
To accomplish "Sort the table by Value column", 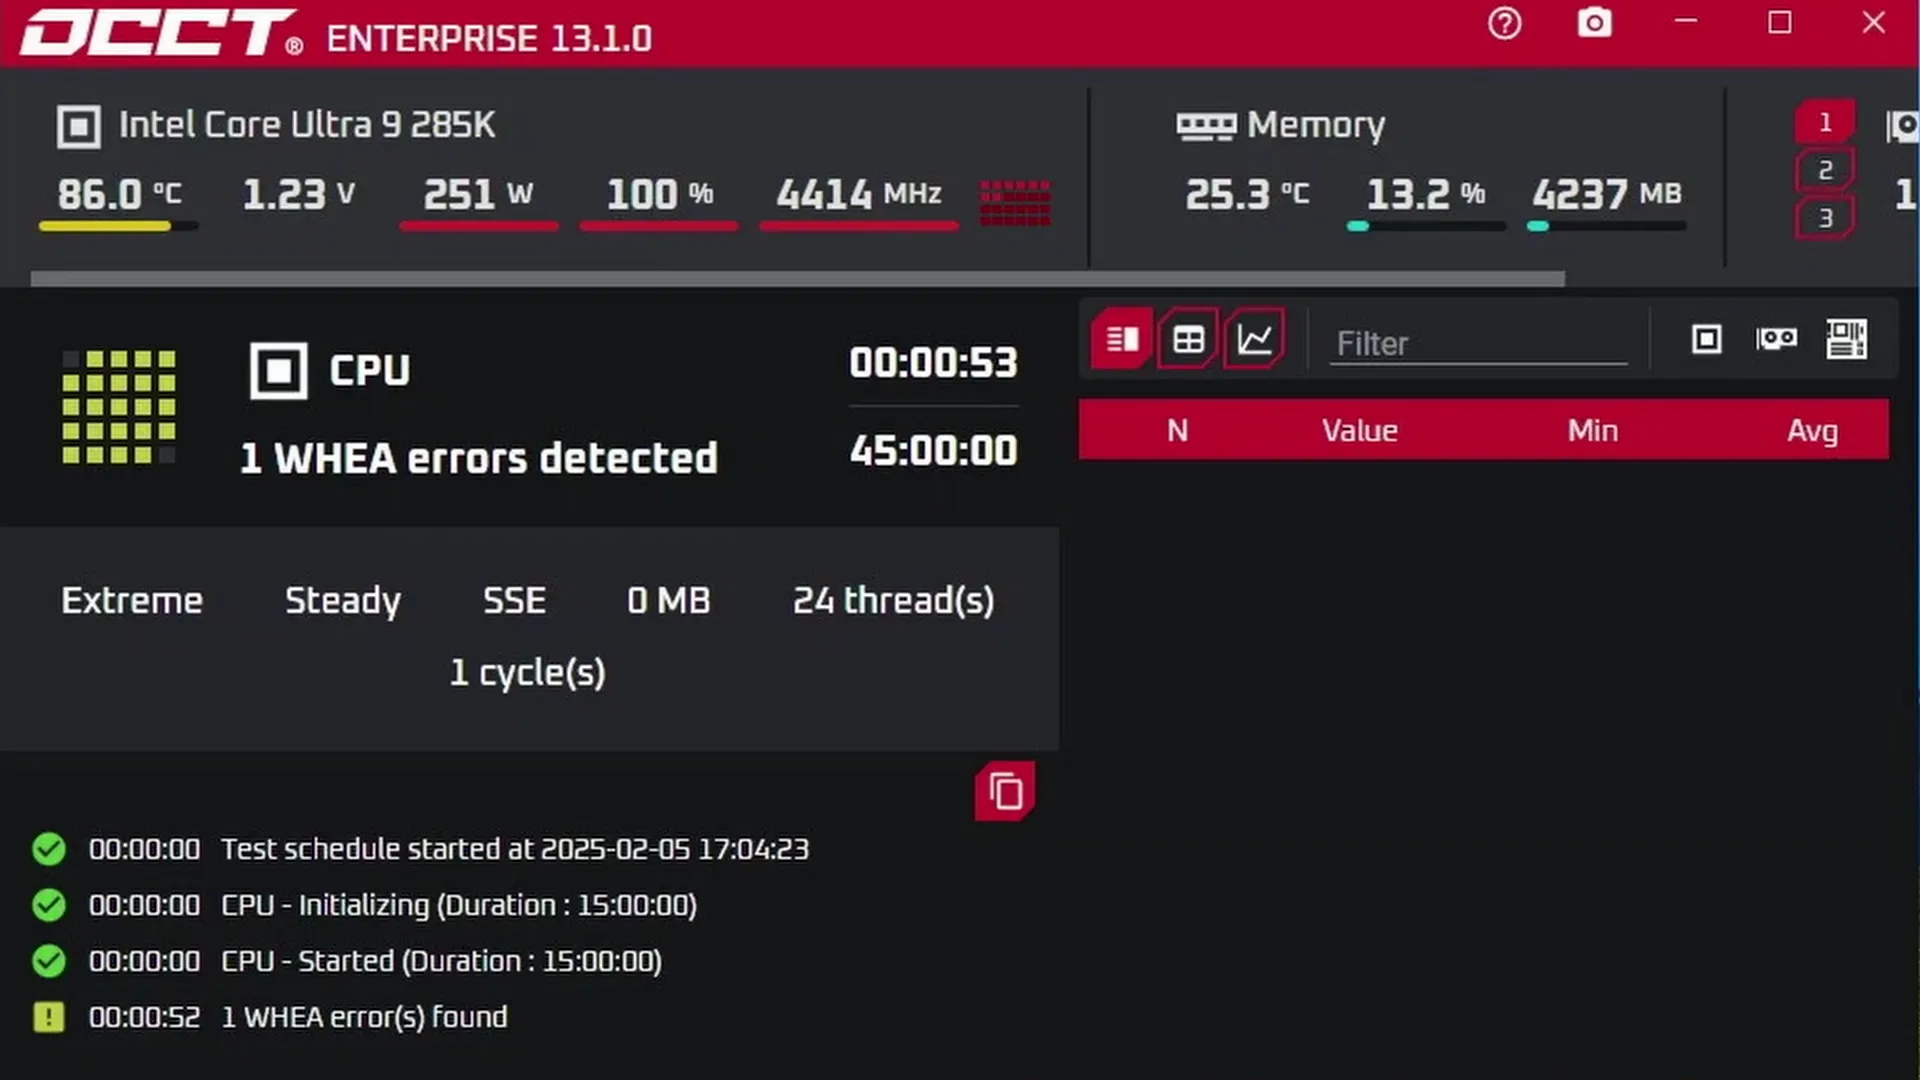I will (1359, 431).
